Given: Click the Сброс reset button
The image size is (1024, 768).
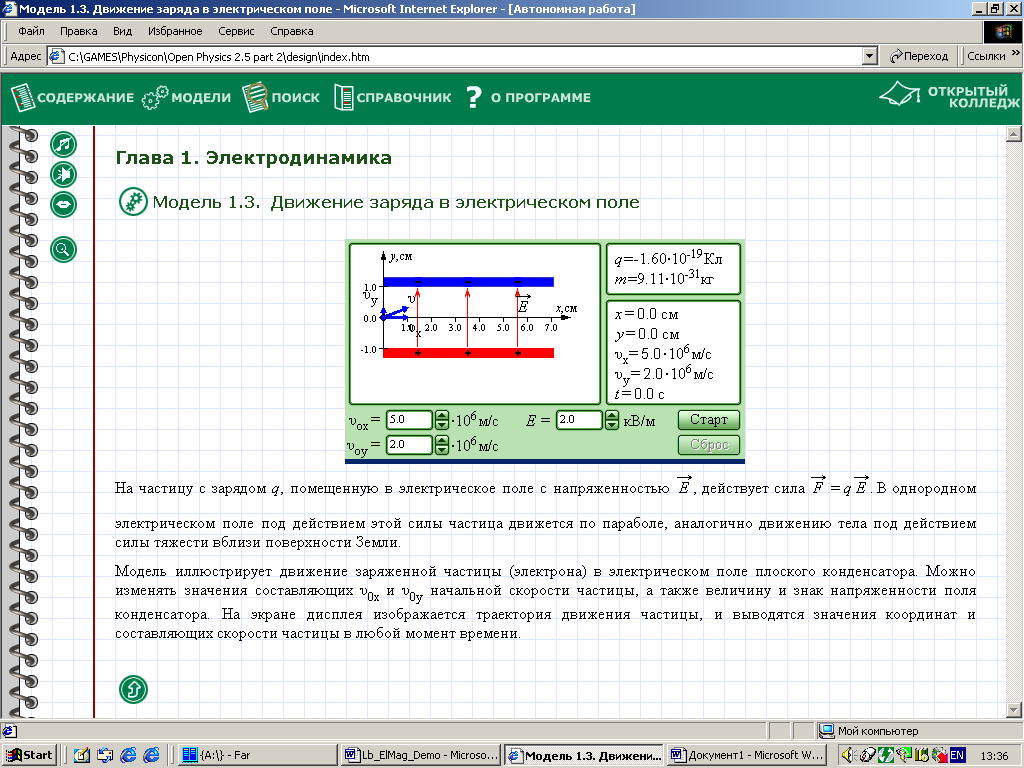Looking at the screenshot, I should coord(709,445).
